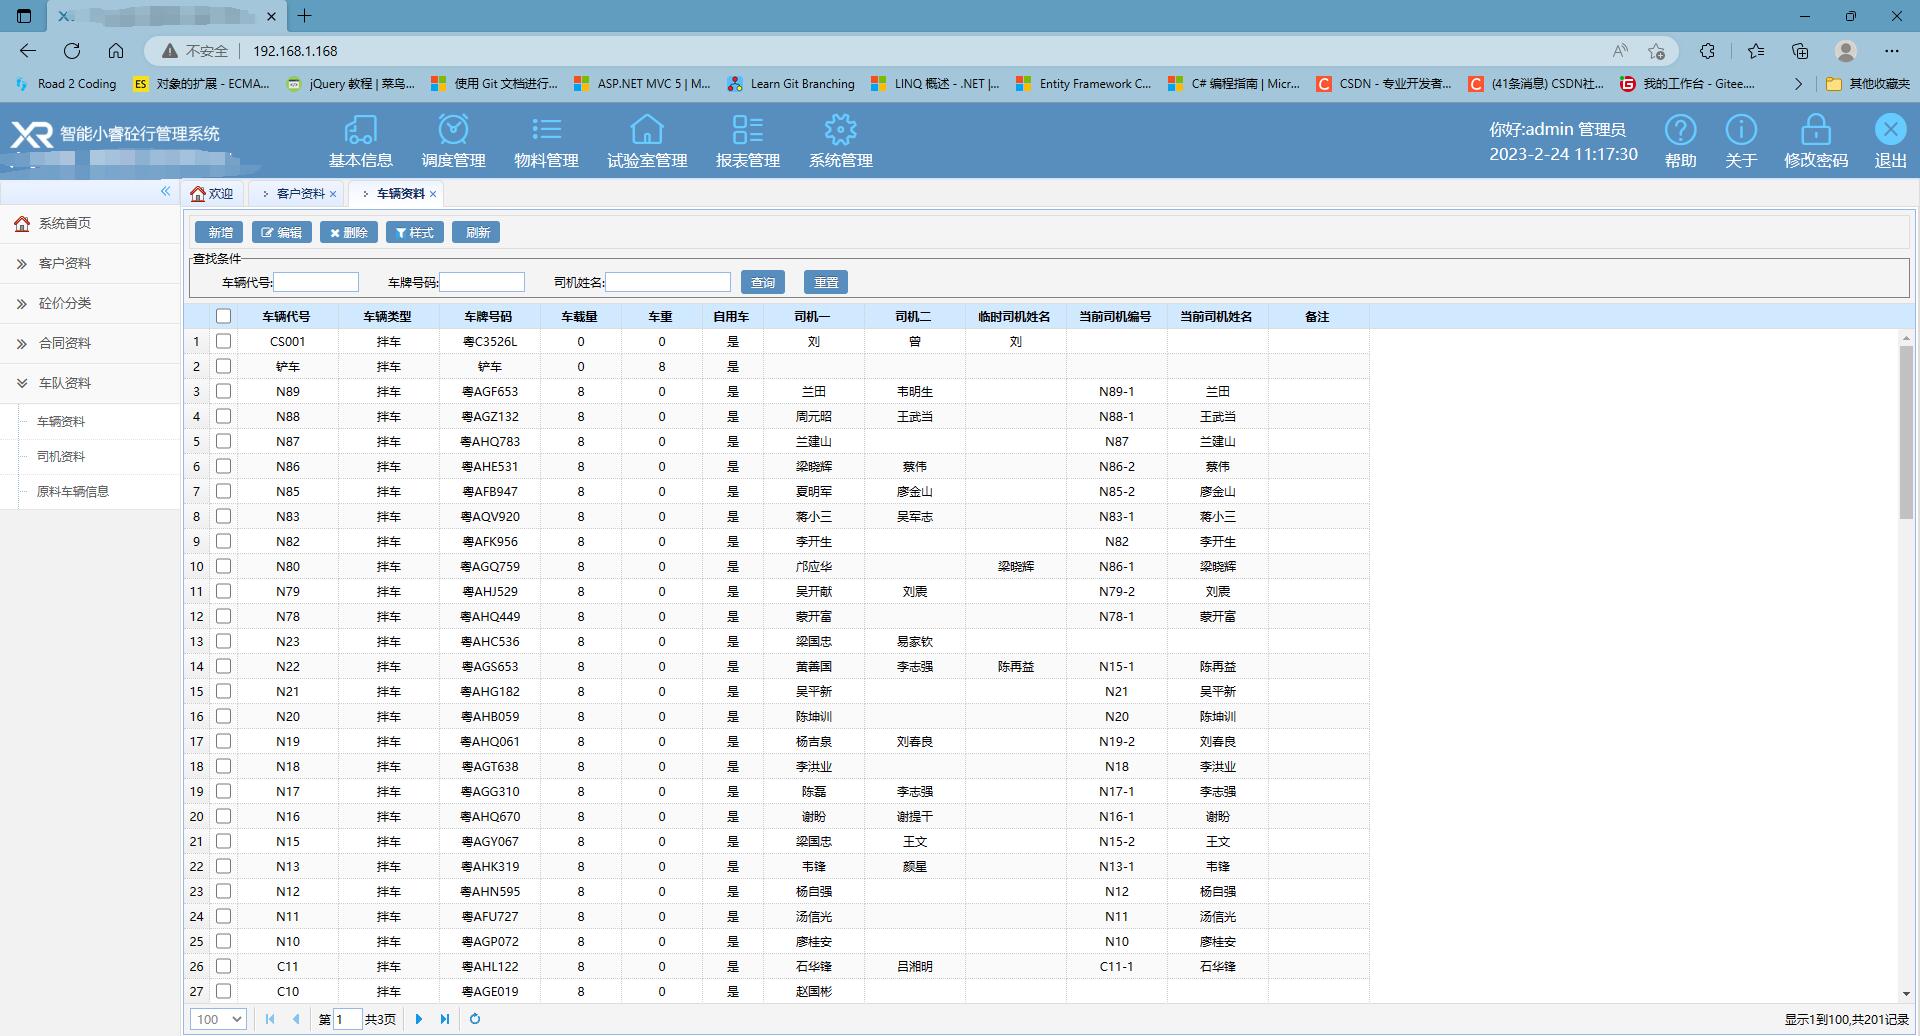Switch to the 欢迎 tab
Viewport: 1920px width, 1036px height.
tap(212, 194)
